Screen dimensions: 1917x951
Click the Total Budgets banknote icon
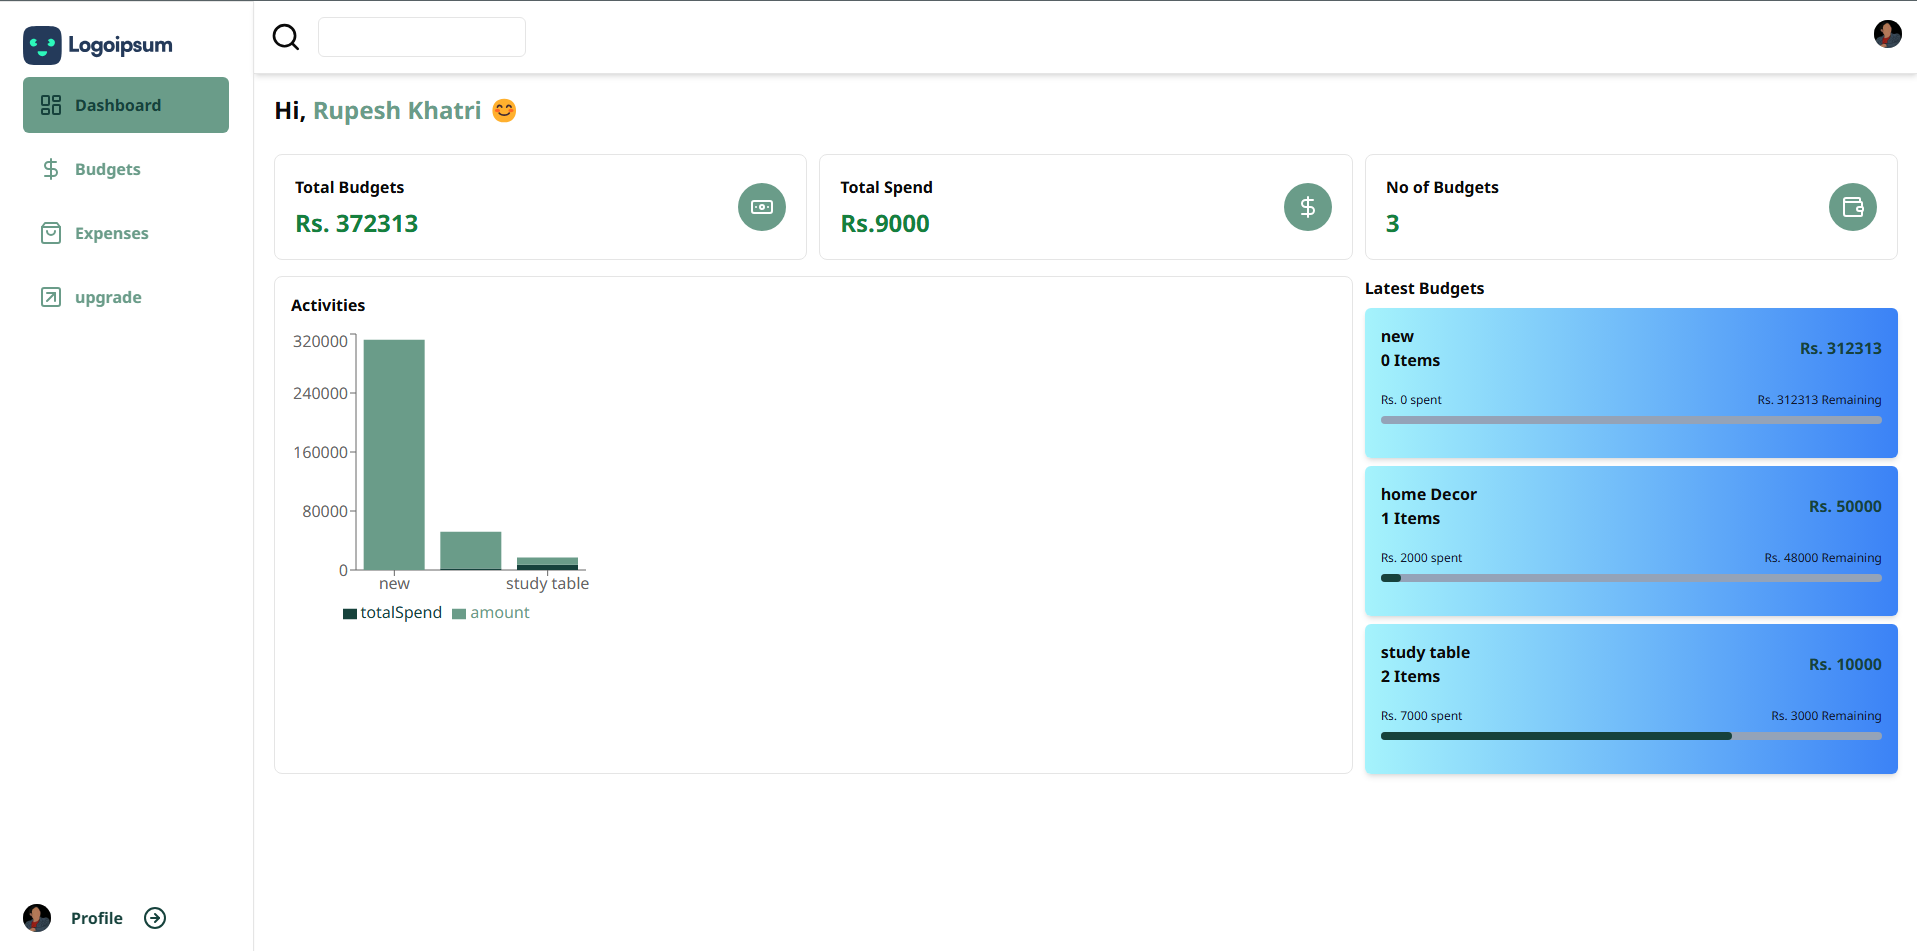(762, 207)
